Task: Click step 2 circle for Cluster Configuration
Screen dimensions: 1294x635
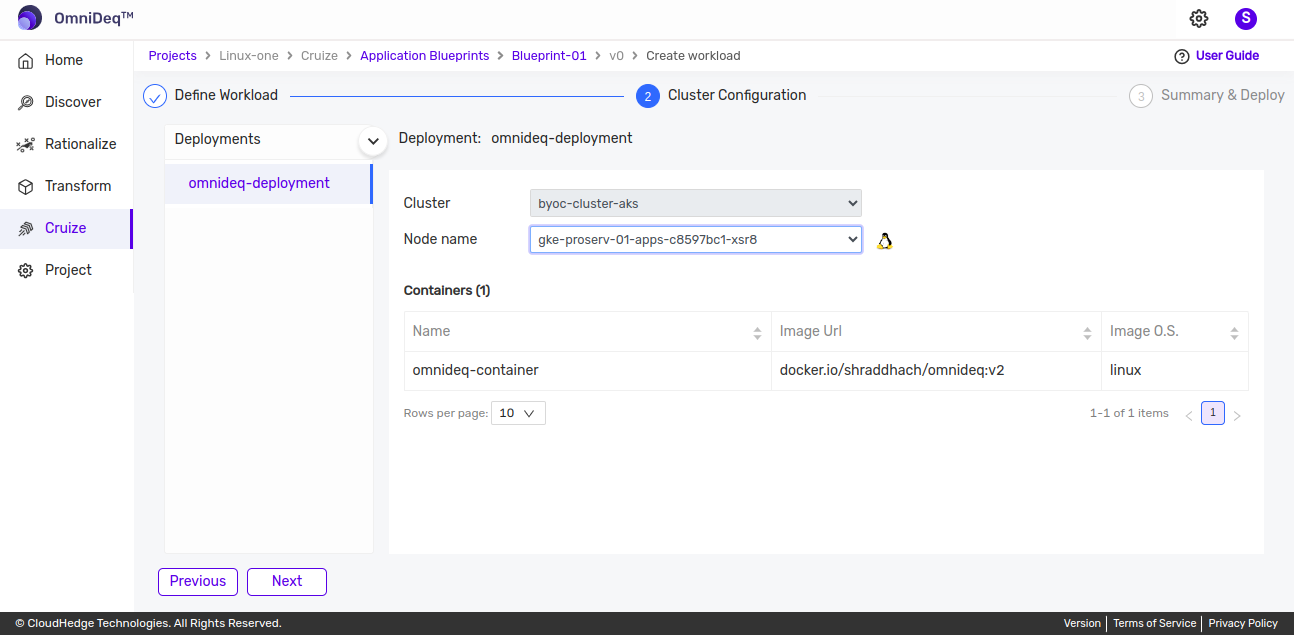Action: (648, 96)
